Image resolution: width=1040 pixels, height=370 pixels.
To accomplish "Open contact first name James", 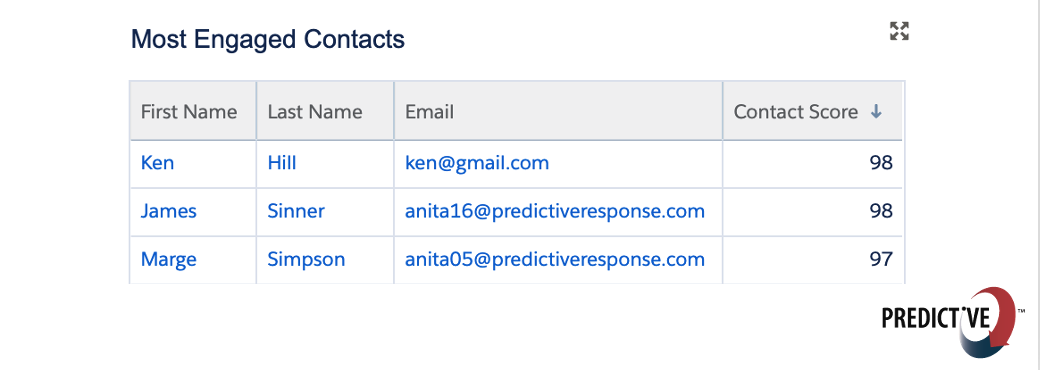I will (168, 211).
